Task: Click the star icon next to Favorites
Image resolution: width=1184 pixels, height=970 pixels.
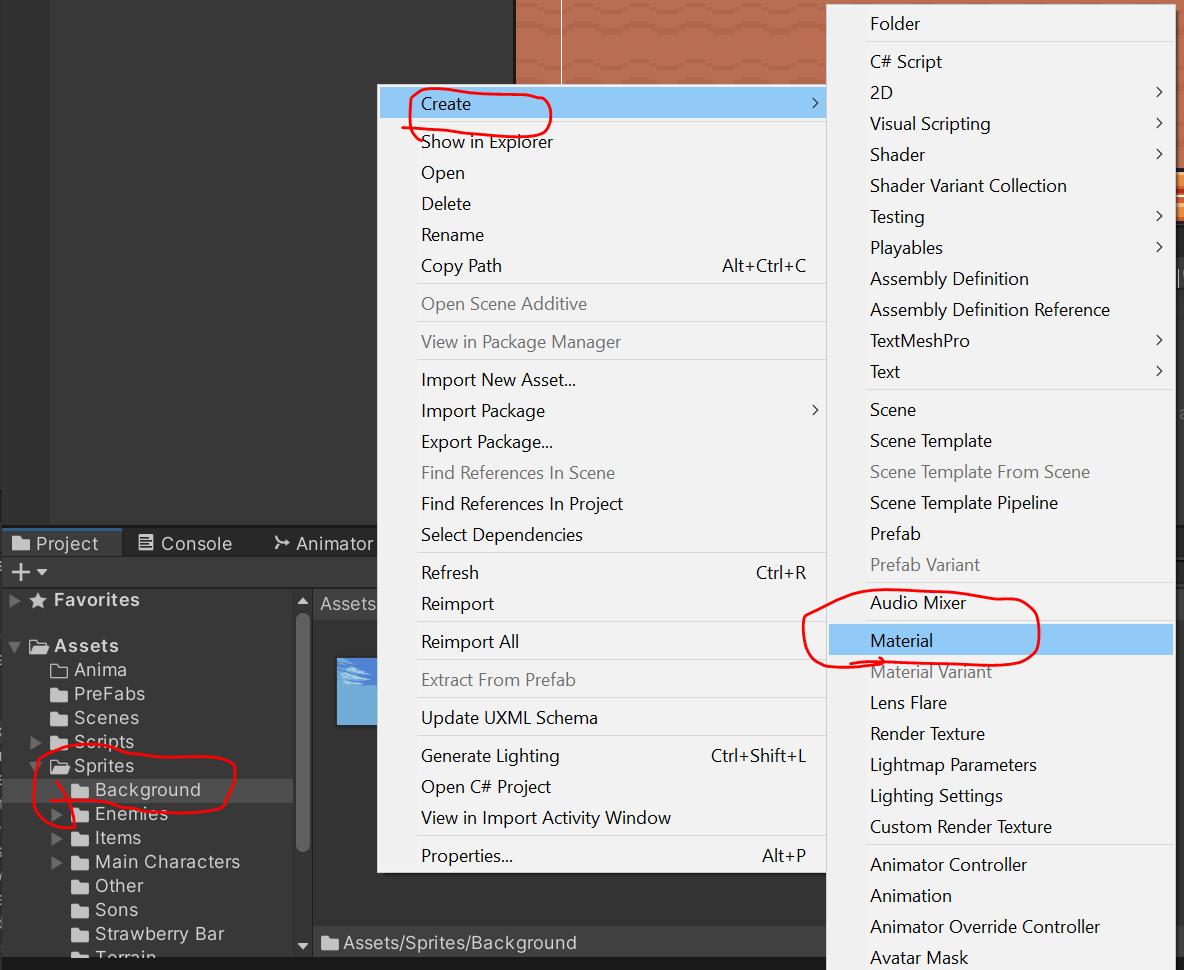Action: coord(38,601)
